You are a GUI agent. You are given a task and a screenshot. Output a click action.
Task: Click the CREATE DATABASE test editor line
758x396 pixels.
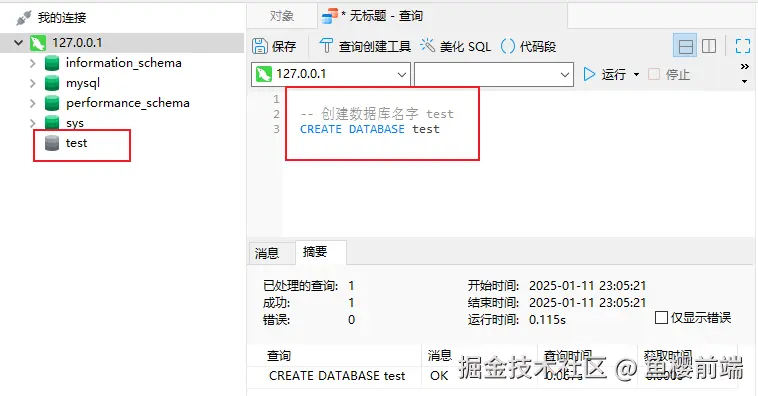click(x=370, y=129)
